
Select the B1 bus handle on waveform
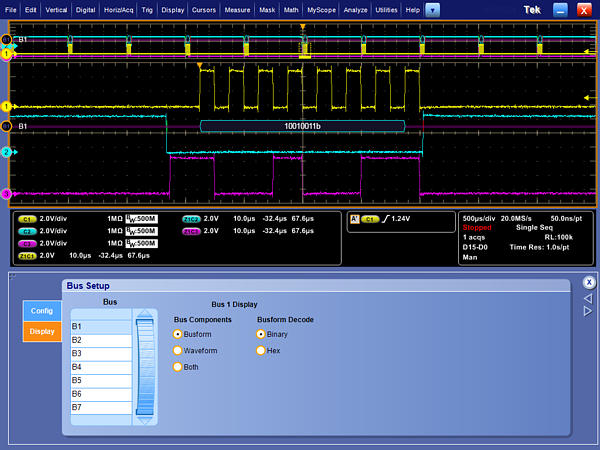(x=8, y=127)
